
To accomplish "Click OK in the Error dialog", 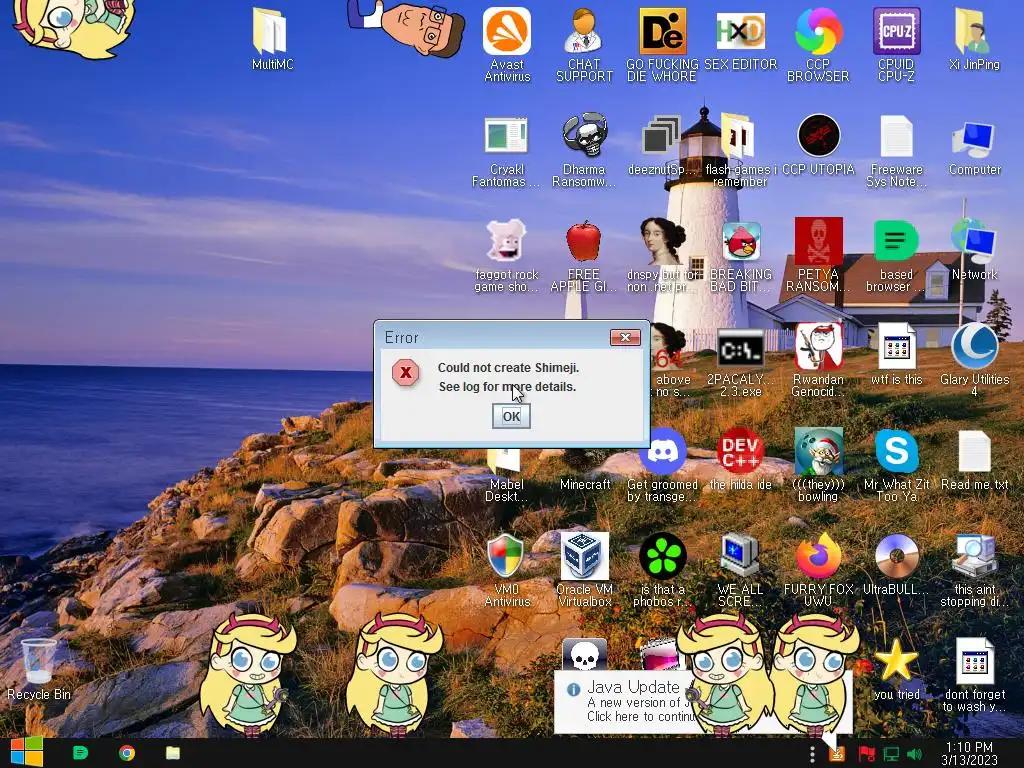I will (x=511, y=416).
